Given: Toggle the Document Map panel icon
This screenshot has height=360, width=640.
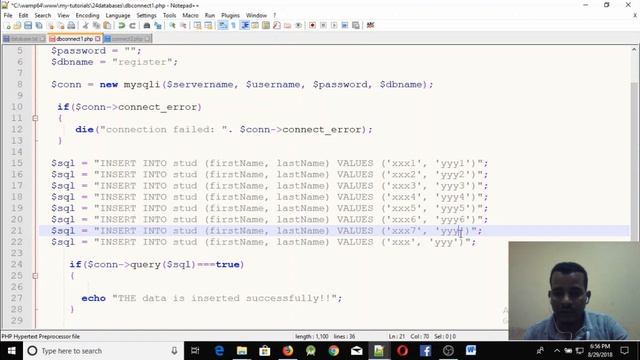Looking at the screenshot, I should [266, 25].
